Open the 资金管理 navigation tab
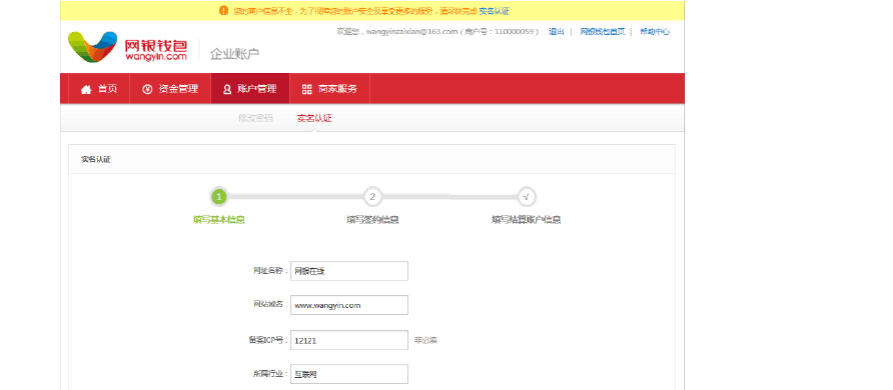This screenshot has width=893, height=390. (170, 89)
